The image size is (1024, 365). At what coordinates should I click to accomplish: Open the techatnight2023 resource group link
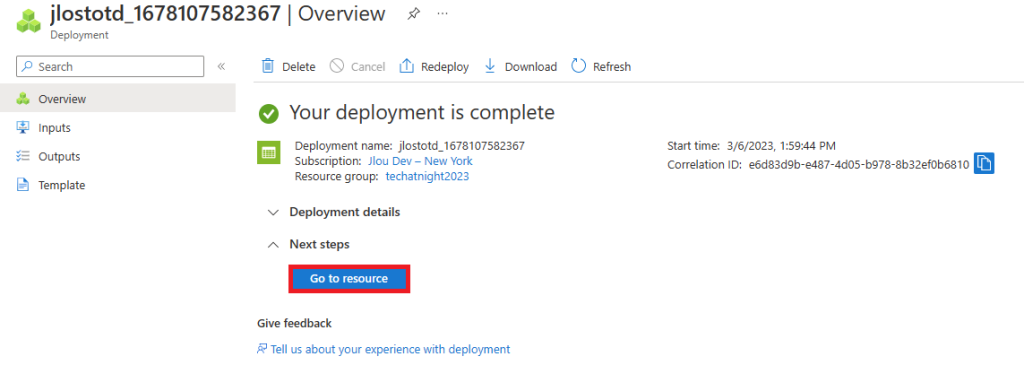pos(427,176)
